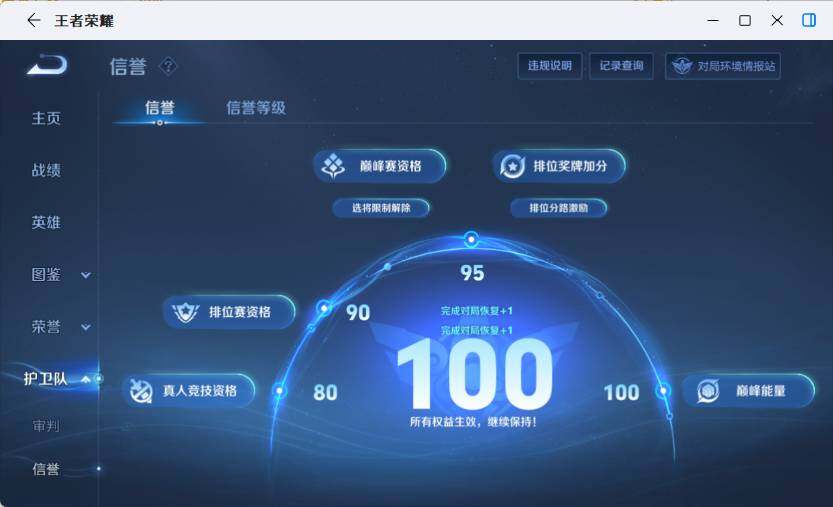Click the 80 threshold value

(x=325, y=393)
